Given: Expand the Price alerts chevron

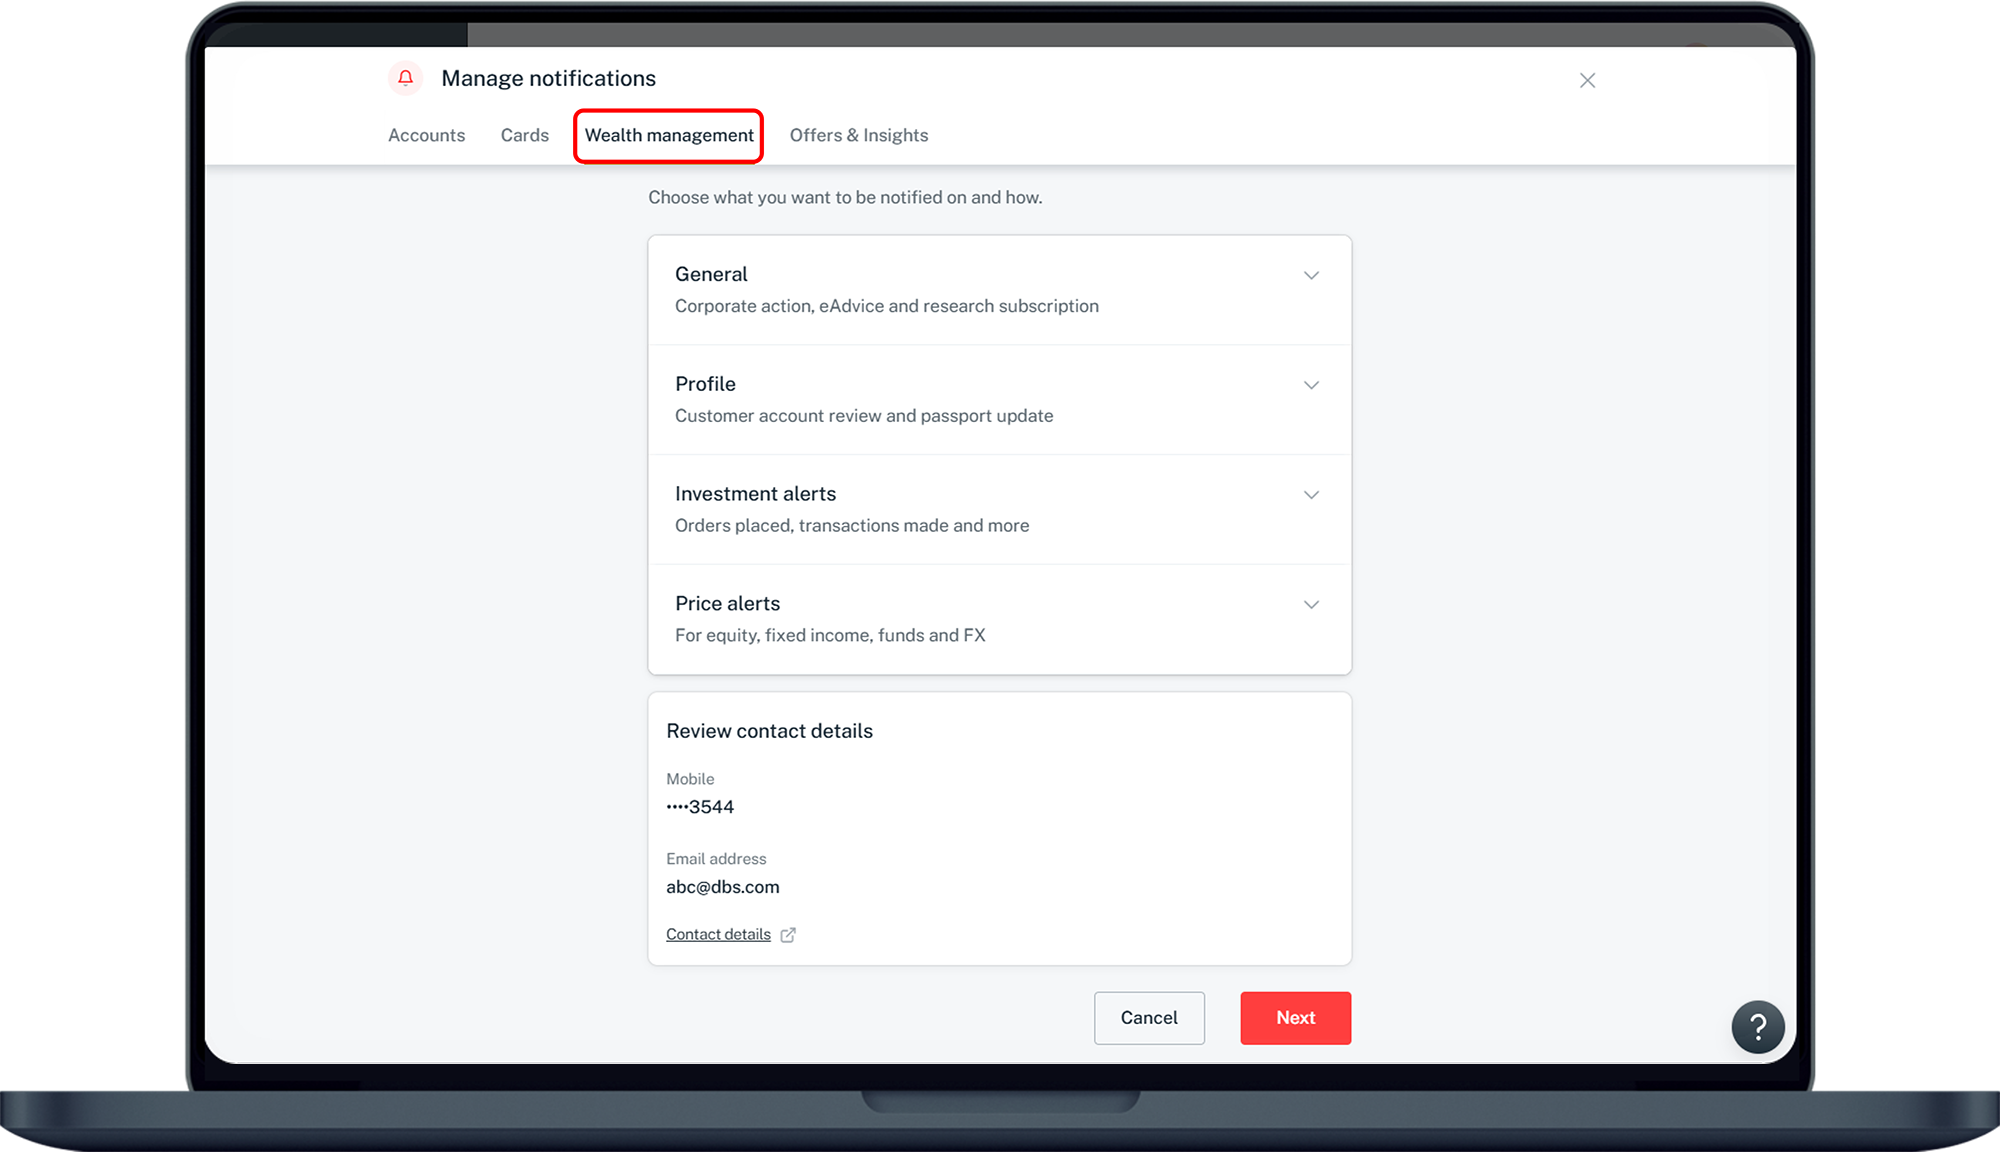Looking at the screenshot, I should click(x=1311, y=605).
